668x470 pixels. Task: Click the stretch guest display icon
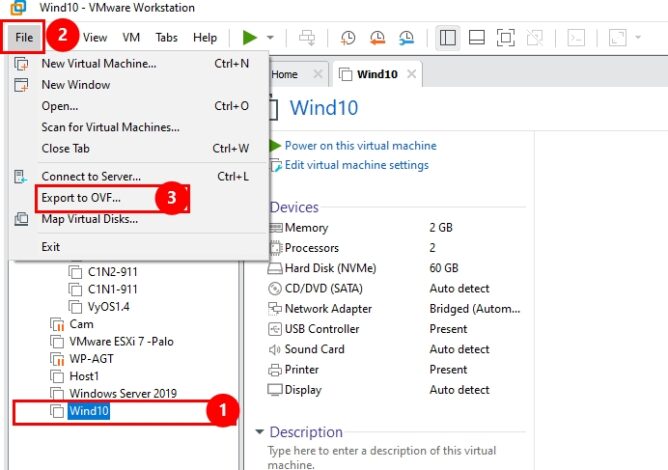pyautogui.click(x=618, y=37)
